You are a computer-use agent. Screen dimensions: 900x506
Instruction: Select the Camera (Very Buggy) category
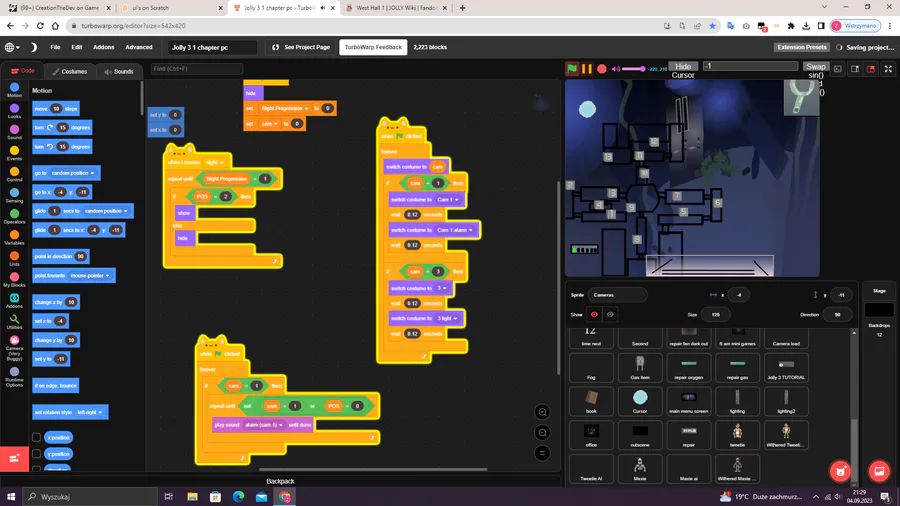coord(14,348)
